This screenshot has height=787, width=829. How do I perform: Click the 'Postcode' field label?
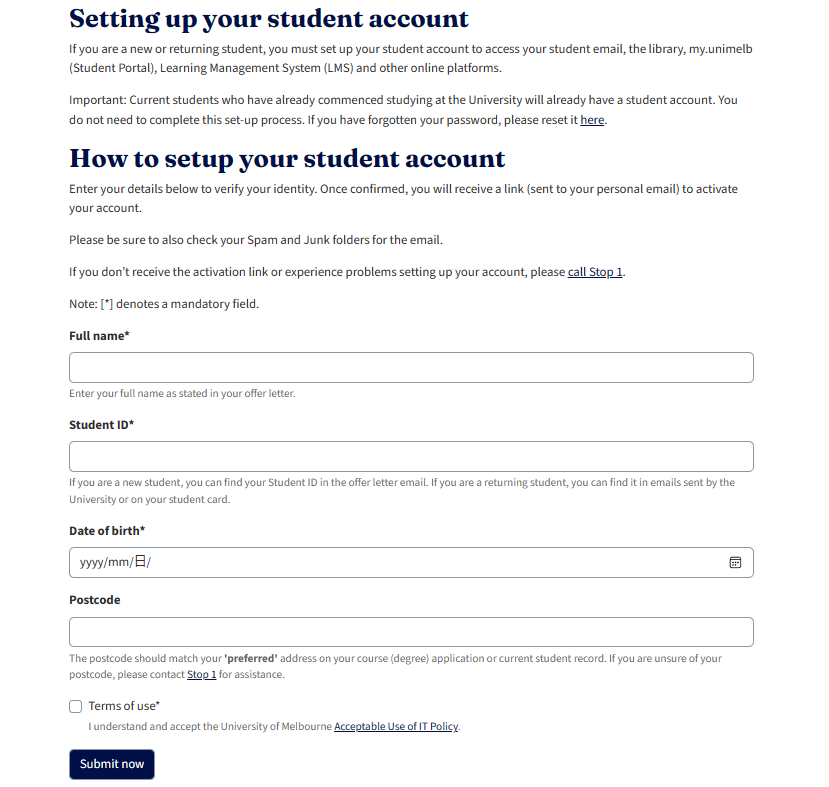coord(95,600)
